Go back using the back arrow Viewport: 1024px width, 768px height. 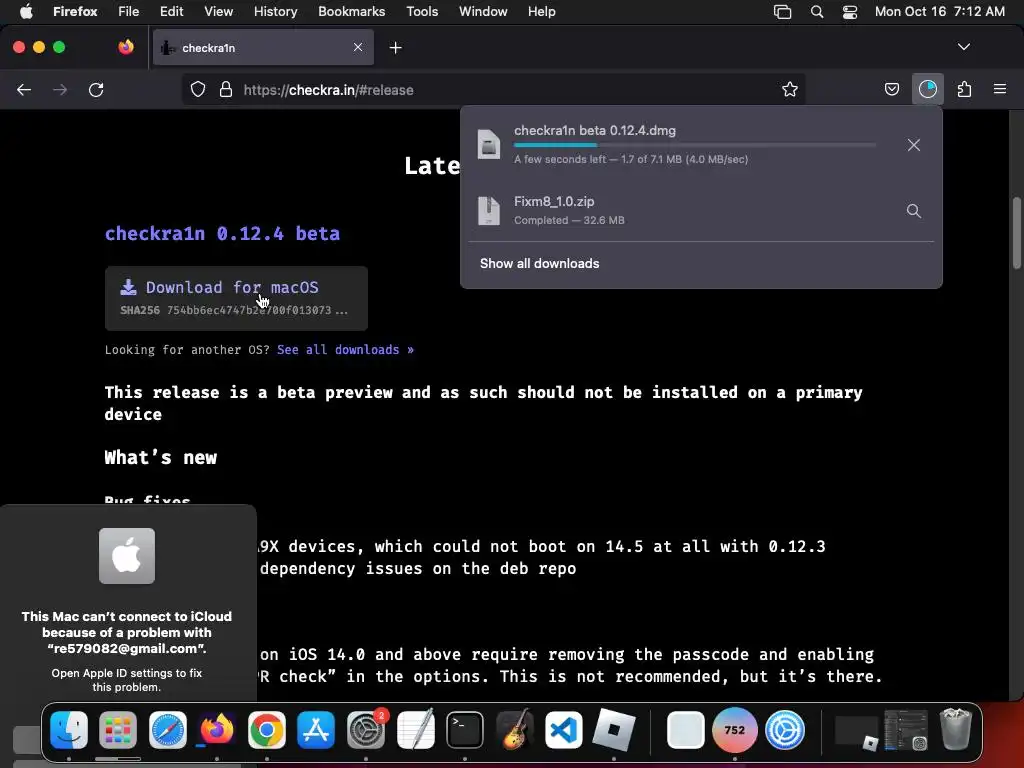pos(24,90)
